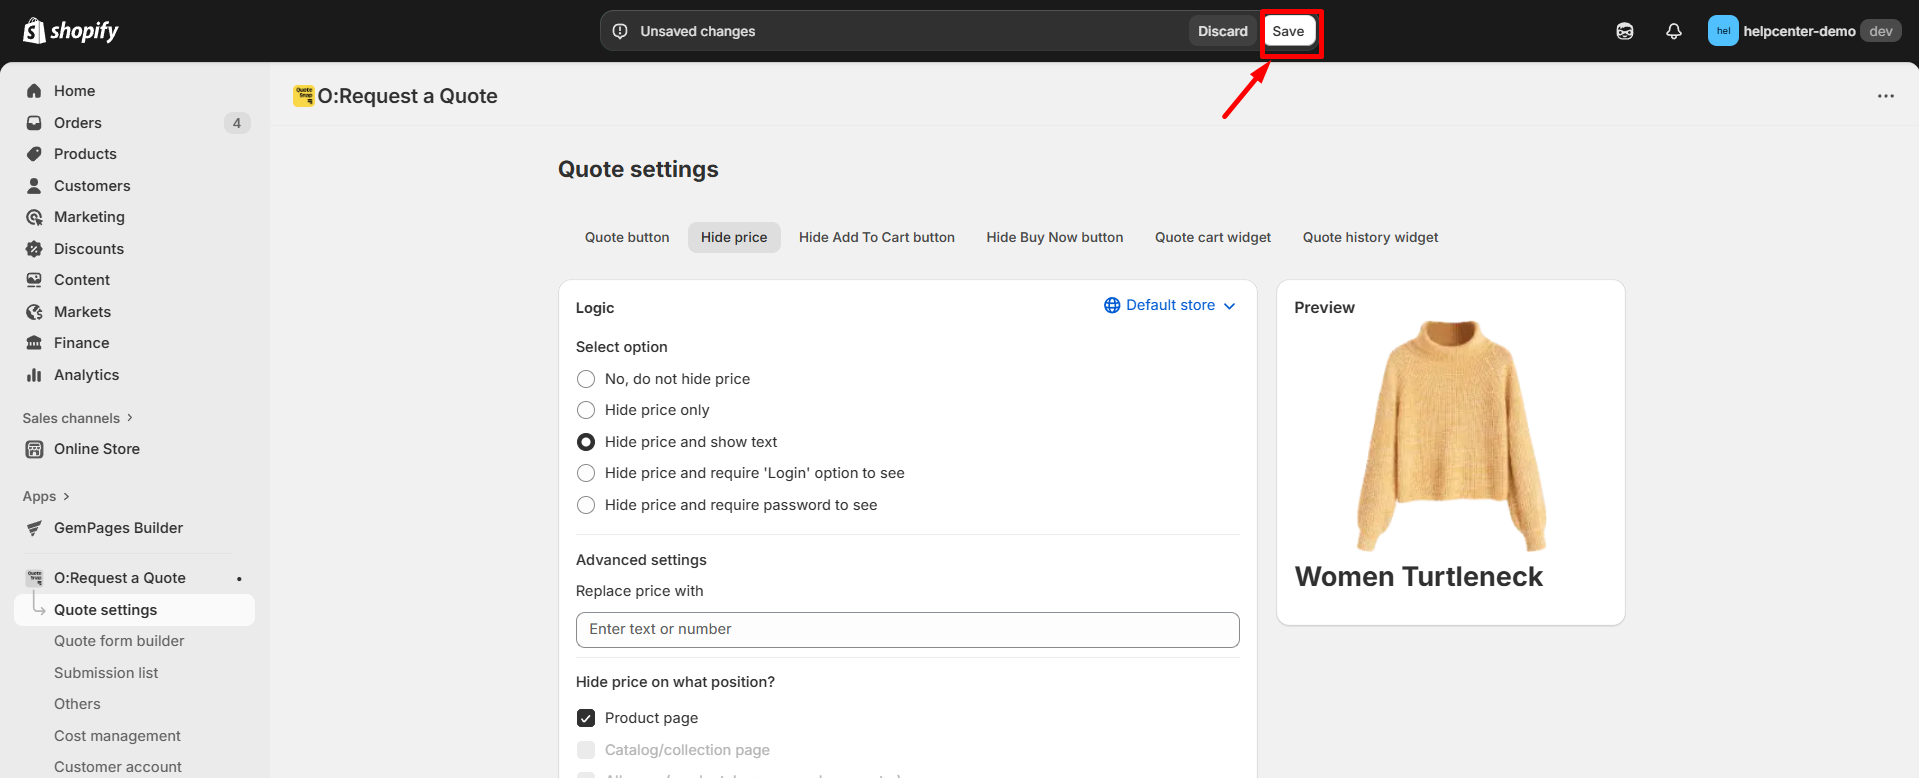Screen dimensions: 1919x778
Task: Switch to Hide Add To Cart button tab
Action: click(876, 237)
